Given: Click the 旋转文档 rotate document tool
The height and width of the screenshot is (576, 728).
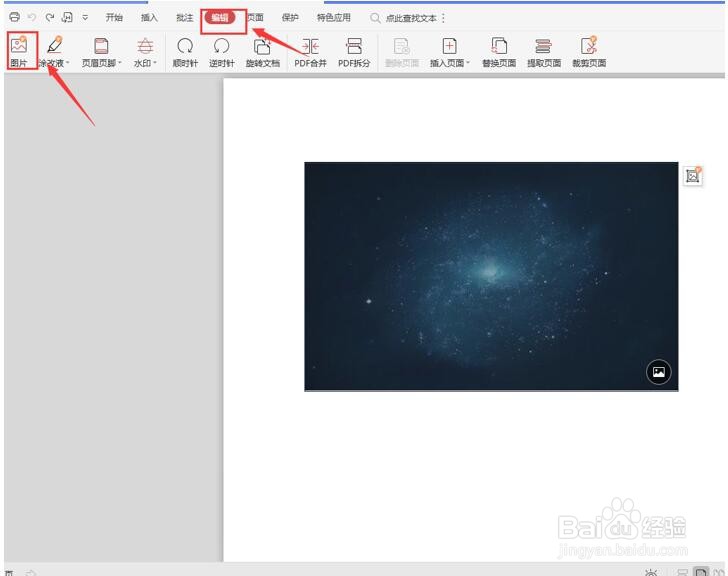Looking at the screenshot, I should click(262, 52).
